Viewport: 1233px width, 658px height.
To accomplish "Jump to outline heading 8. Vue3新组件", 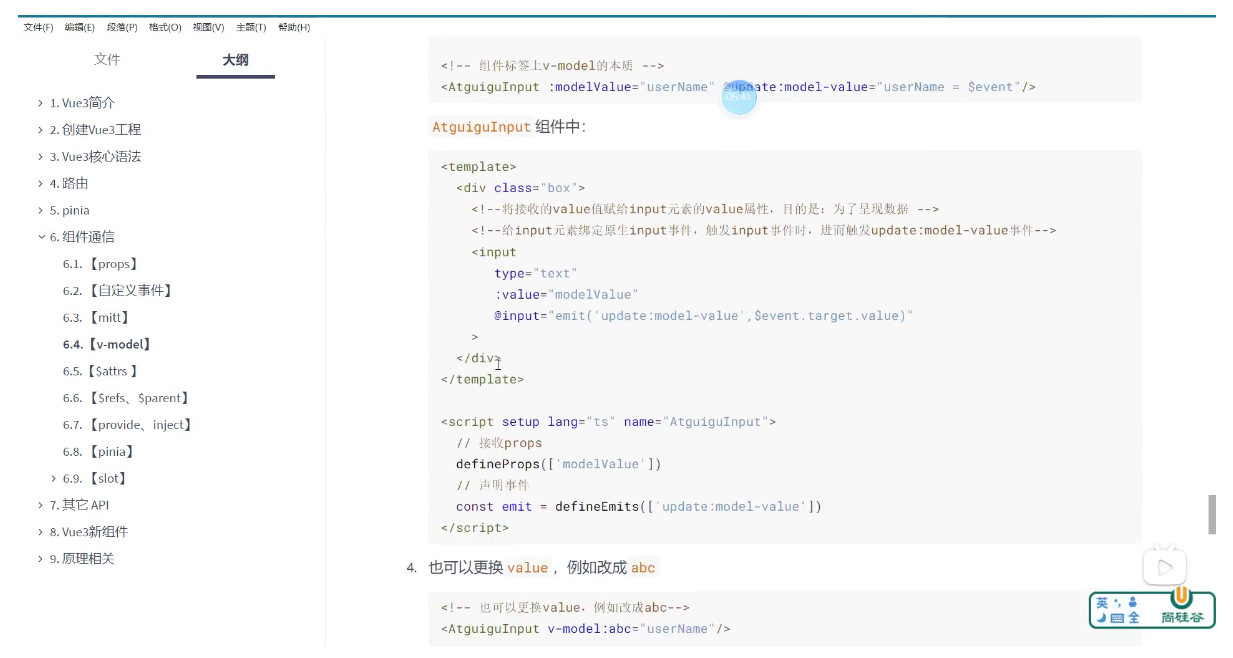I will click(x=89, y=532).
